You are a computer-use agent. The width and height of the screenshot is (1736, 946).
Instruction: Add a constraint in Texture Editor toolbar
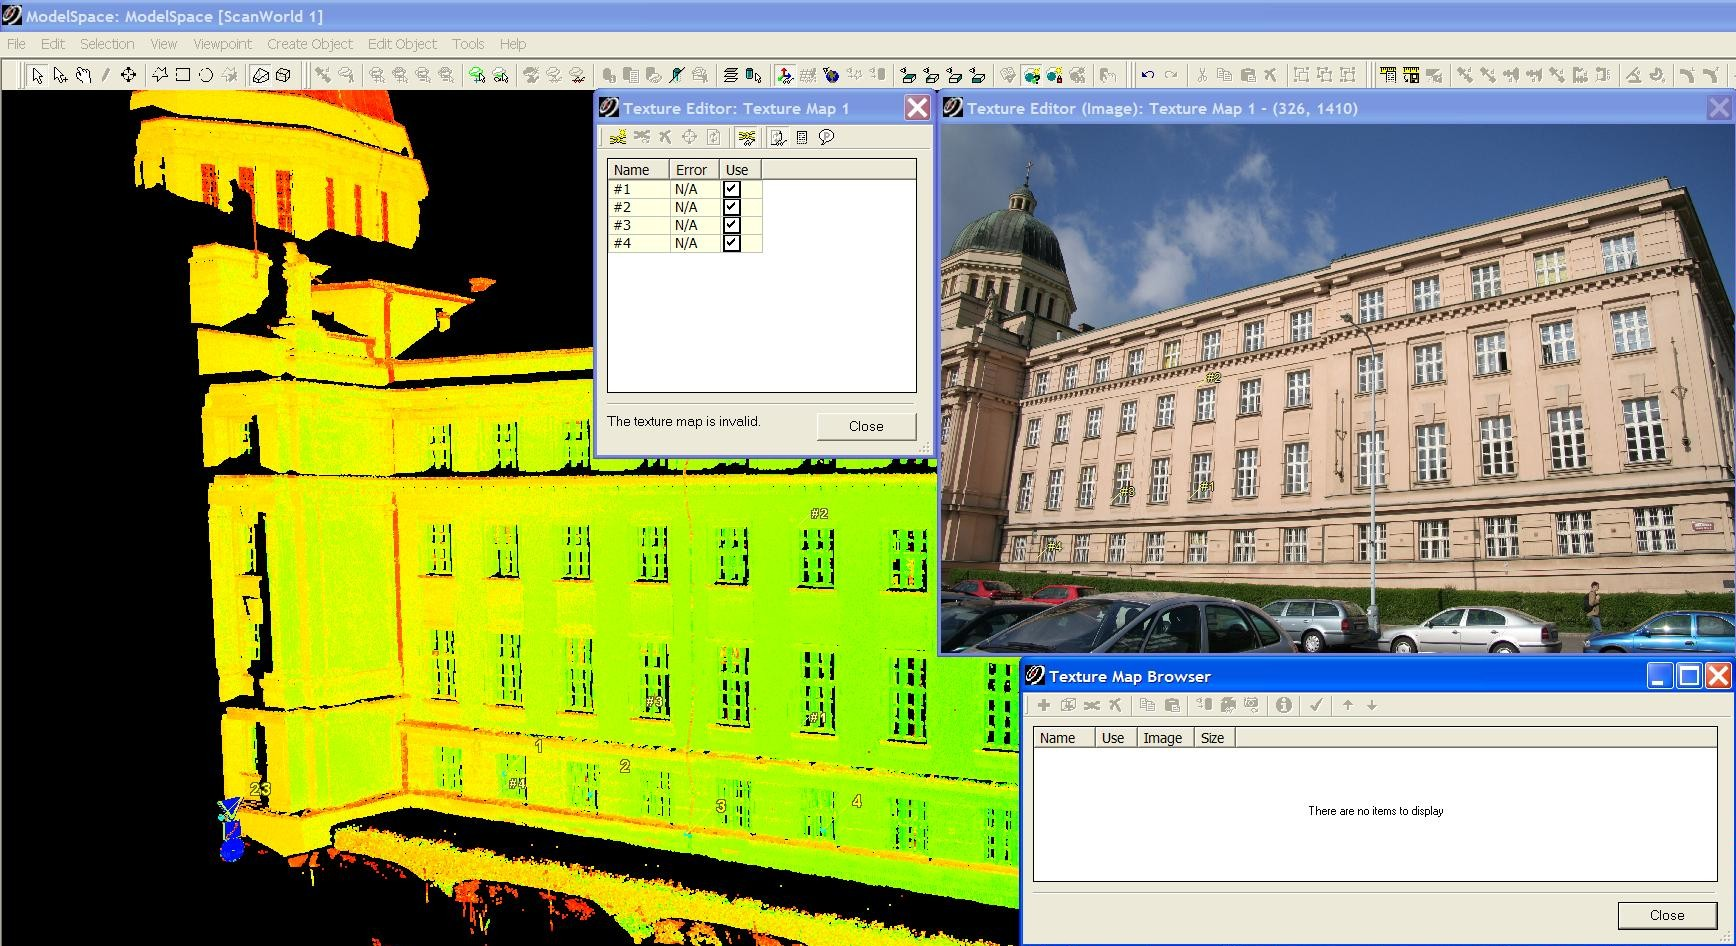pos(618,138)
